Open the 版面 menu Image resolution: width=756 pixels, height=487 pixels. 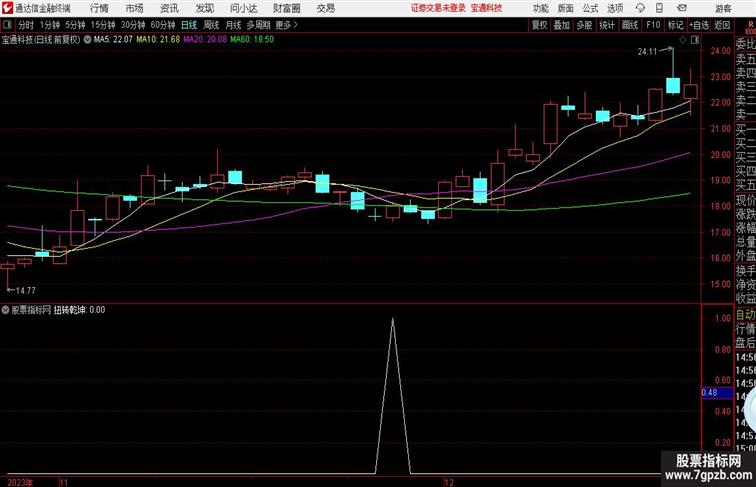(x=566, y=9)
